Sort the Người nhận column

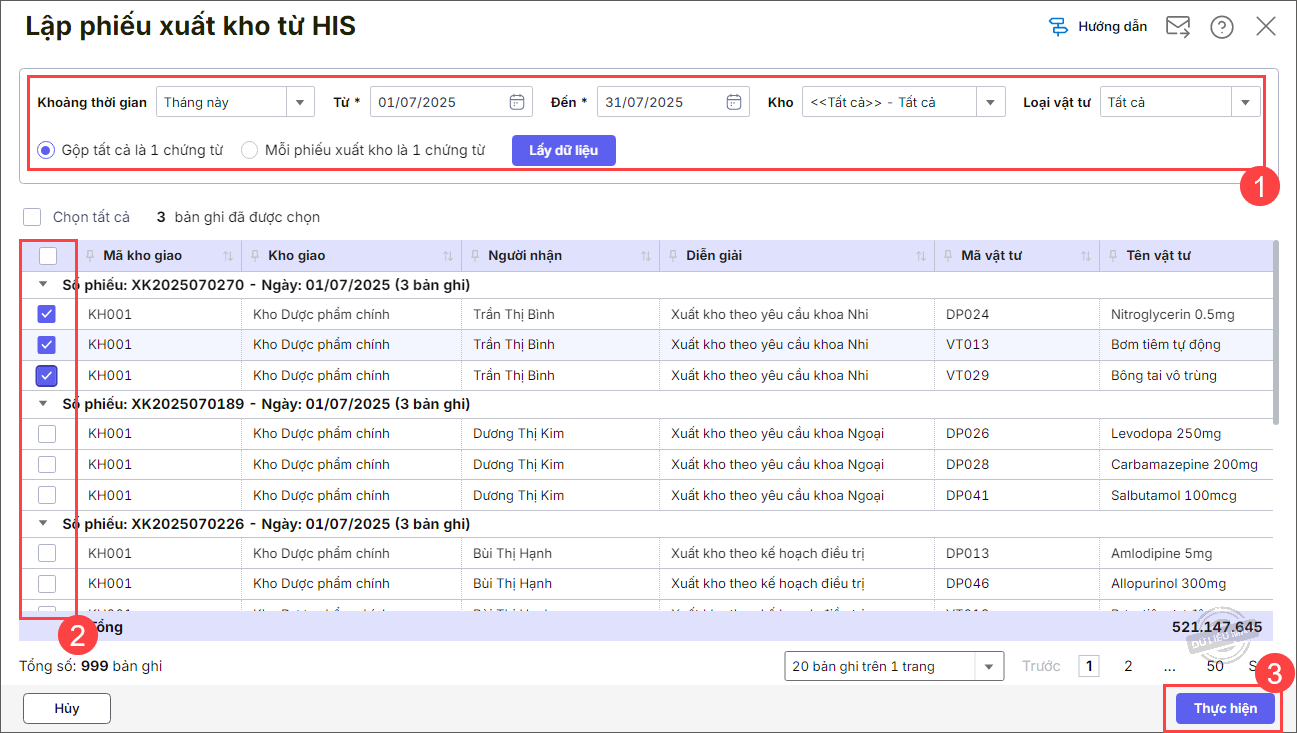646,256
